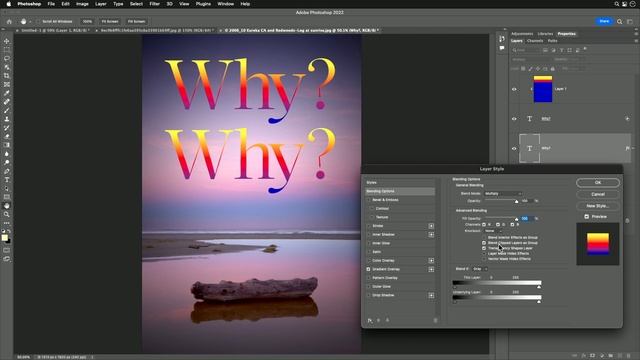
Task: Open the search icon at top right
Action: (619, 21)
